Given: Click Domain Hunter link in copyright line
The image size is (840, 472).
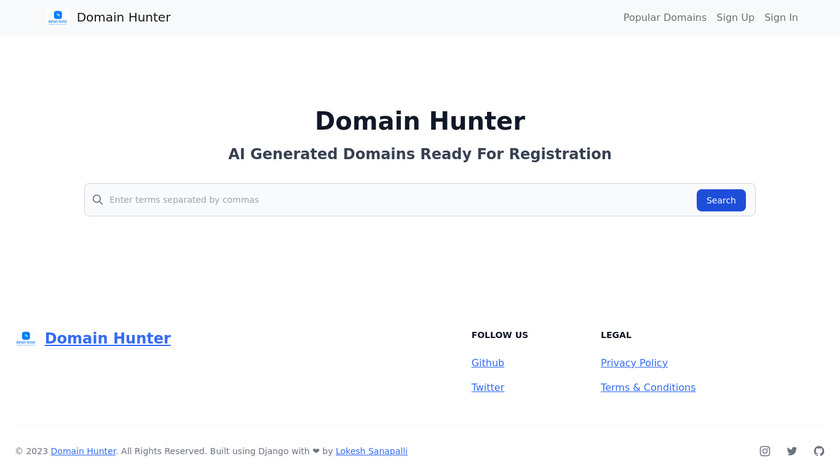Looking at the screenshot, I should tap(83, 451).
